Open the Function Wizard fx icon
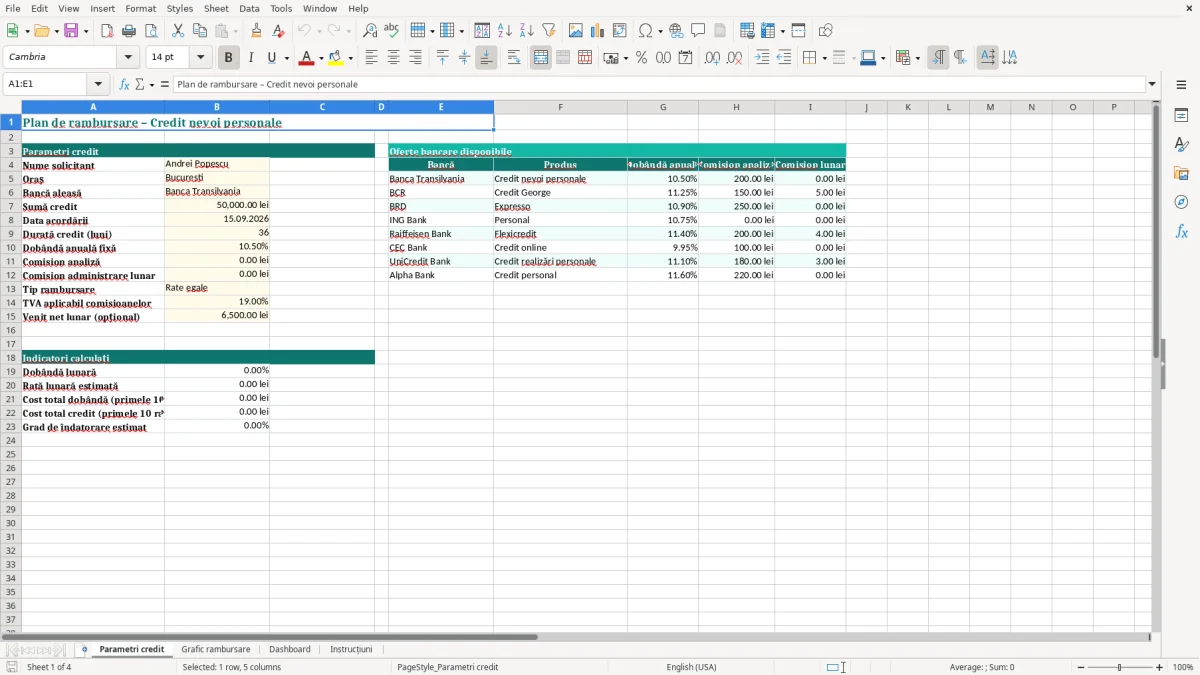The image size is (1200, 675). click(125, 85)
